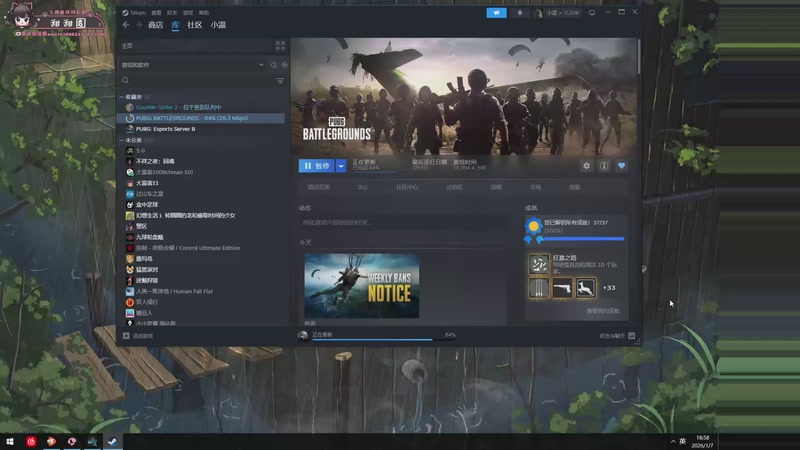The width and height of the screenshot is (800, 450).
Task: Go forward with the right arrow
Action: click(x=138, y=24)
